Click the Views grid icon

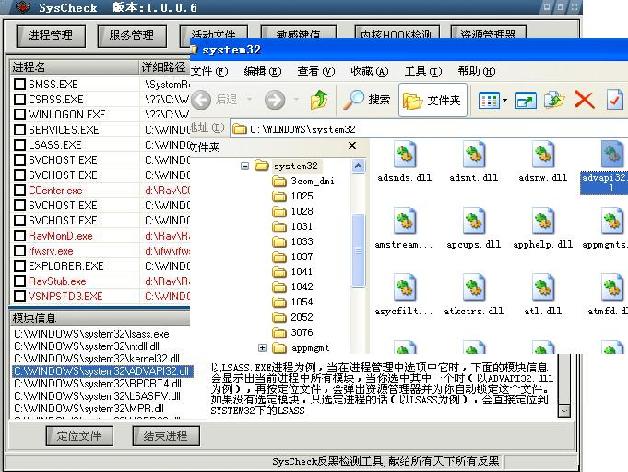pos(489,101)
